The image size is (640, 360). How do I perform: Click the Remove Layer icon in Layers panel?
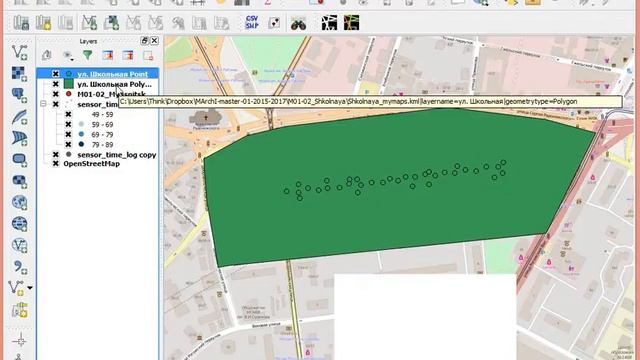[x=148, y=55]
